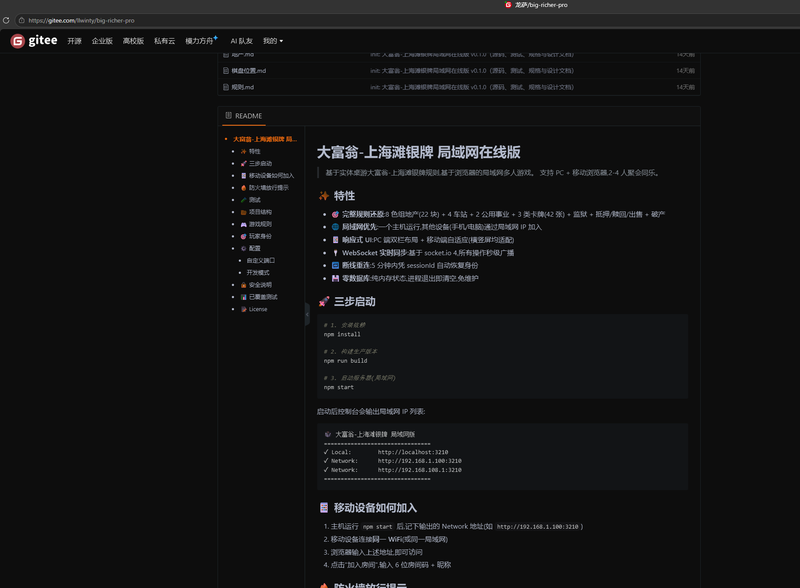This screenshot has height=588, width=800.
Task: Click file icon next to 棋盘位置.md
Action: coord(226,71)
